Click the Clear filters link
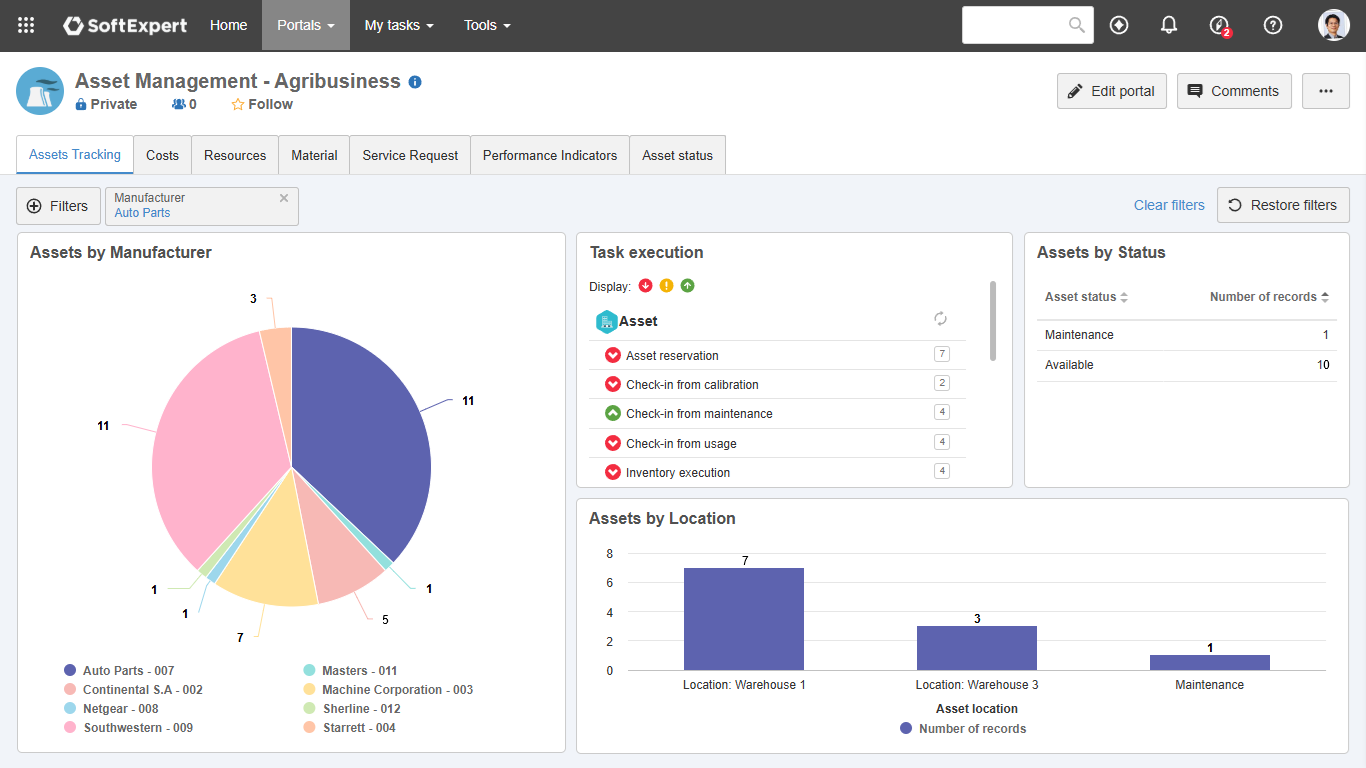This screenshot has width=1366, height=768. [x=1169, y=205]
